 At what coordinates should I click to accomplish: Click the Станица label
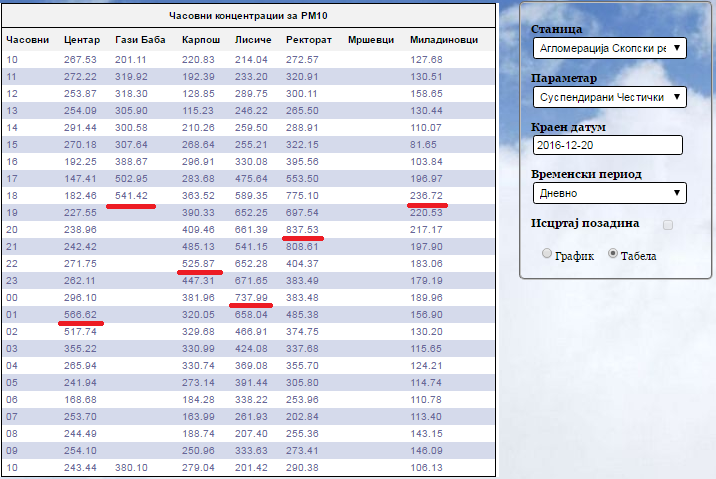click(556, 29)
